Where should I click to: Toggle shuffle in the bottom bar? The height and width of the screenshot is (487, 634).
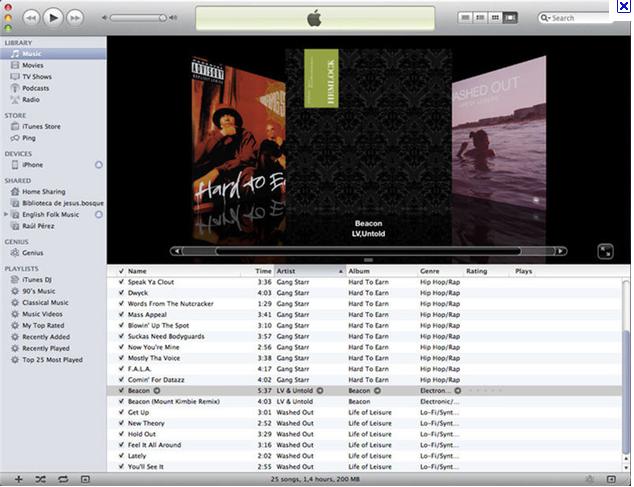point(40,479)
